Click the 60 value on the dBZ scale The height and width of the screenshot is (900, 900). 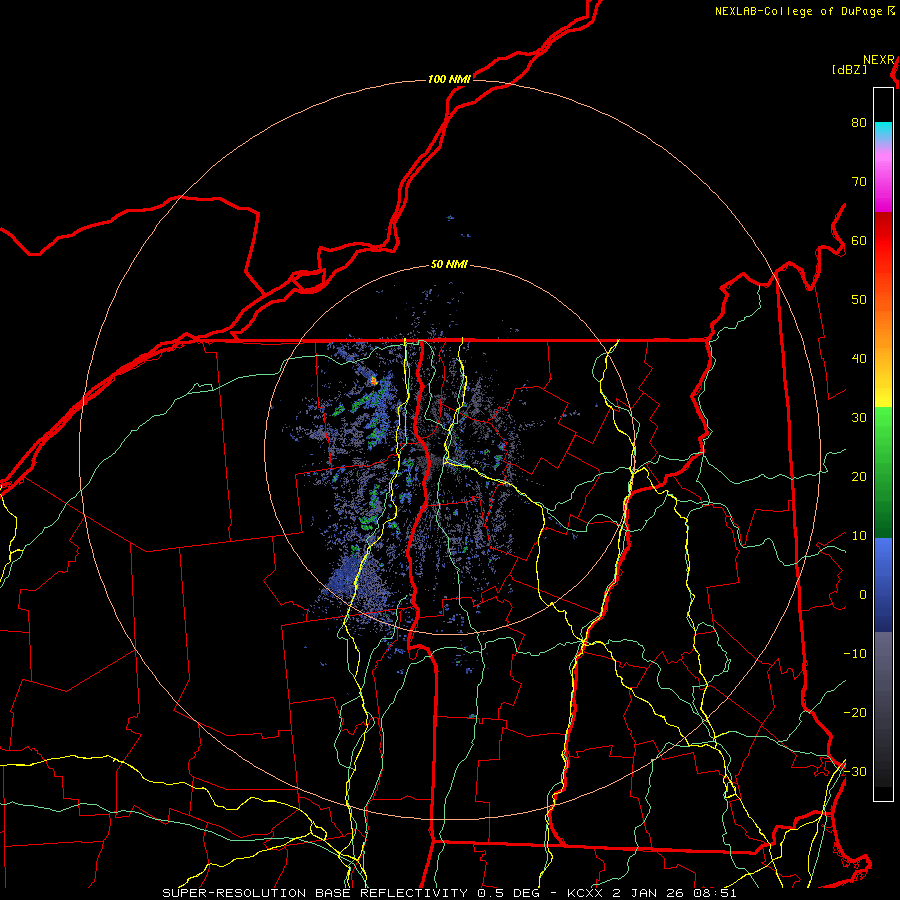tap(859, 240)
